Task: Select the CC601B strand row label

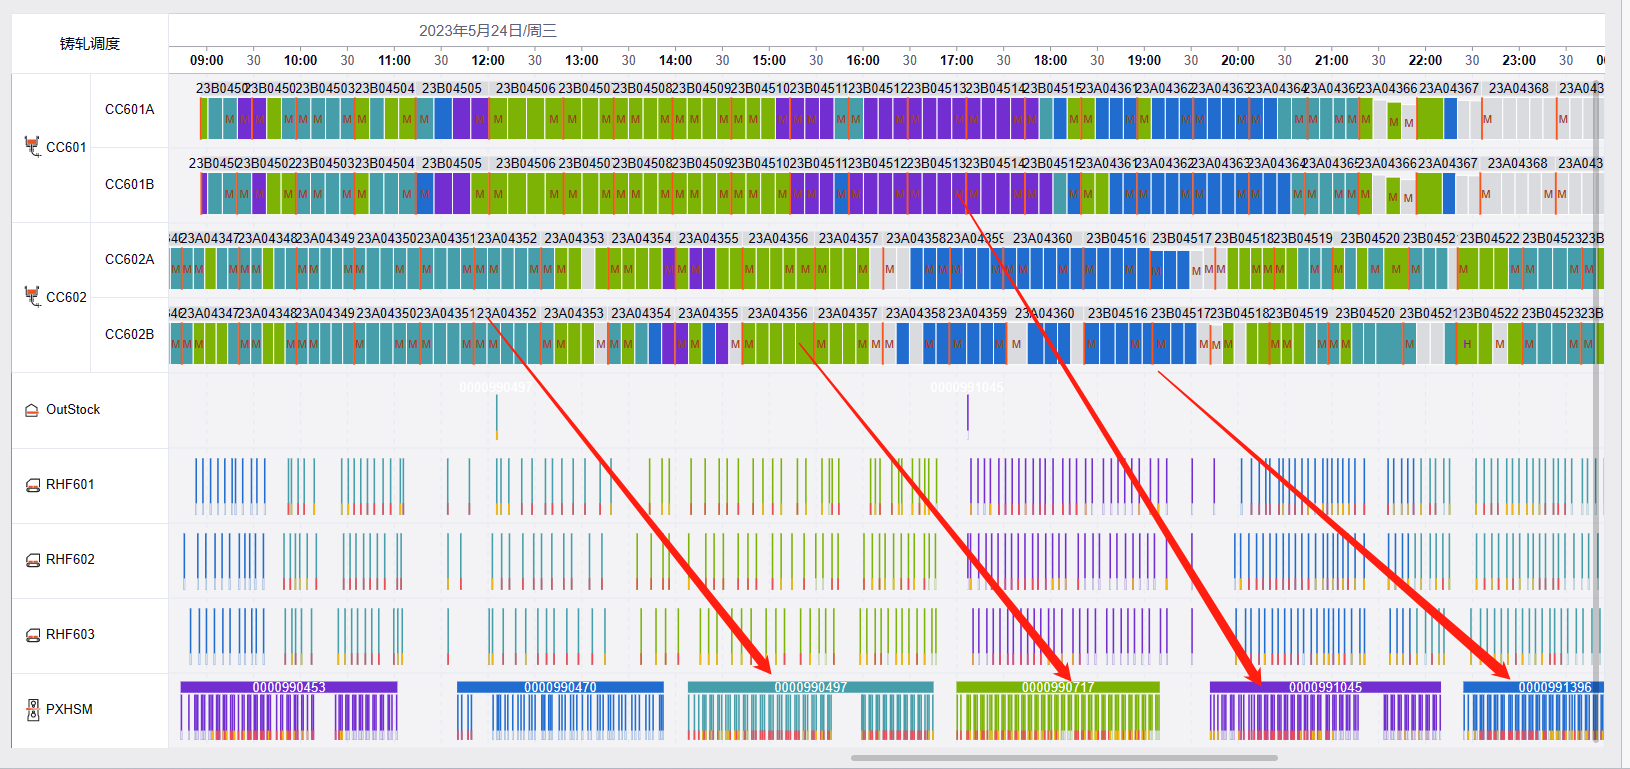Action: point(129,184)
